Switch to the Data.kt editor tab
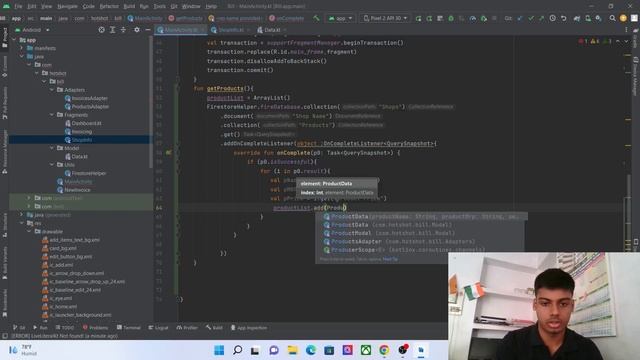This screenshot has width=640, height=360. (x=272, y=30)
